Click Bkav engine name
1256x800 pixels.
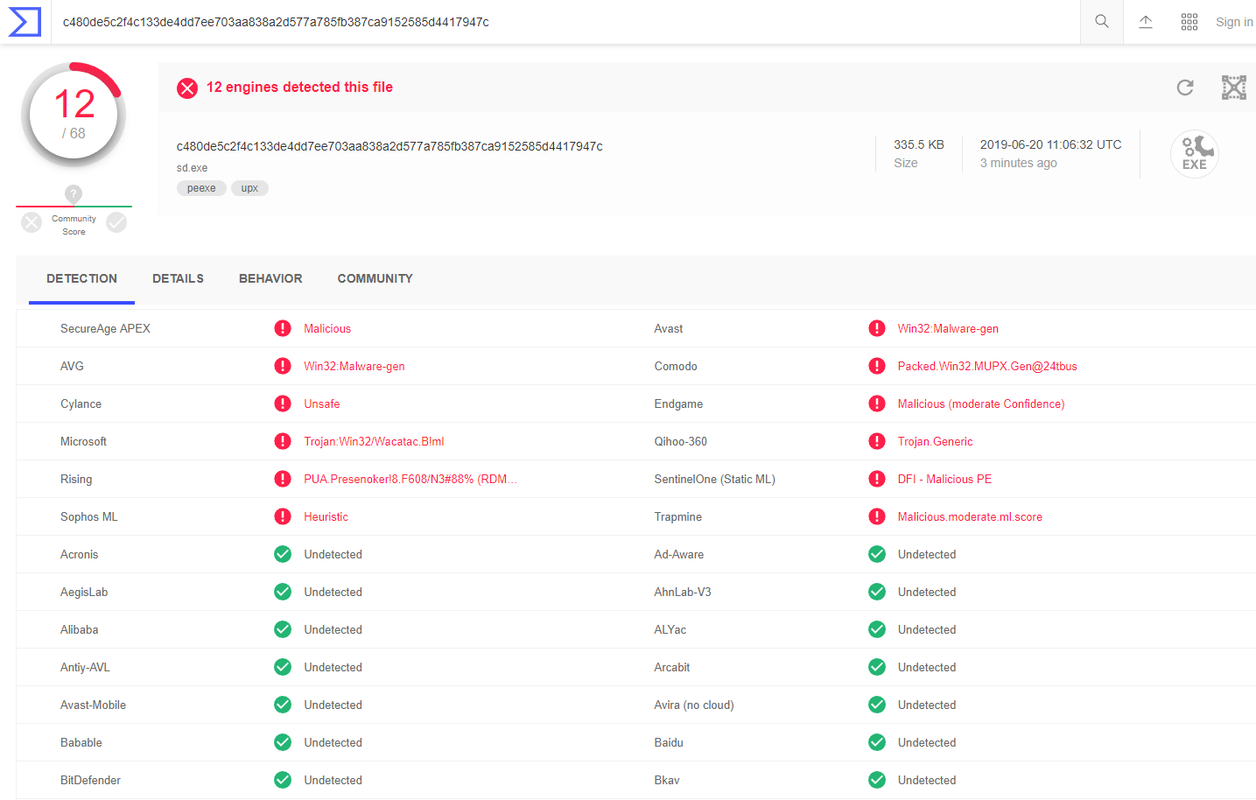(x=667, y=780)
